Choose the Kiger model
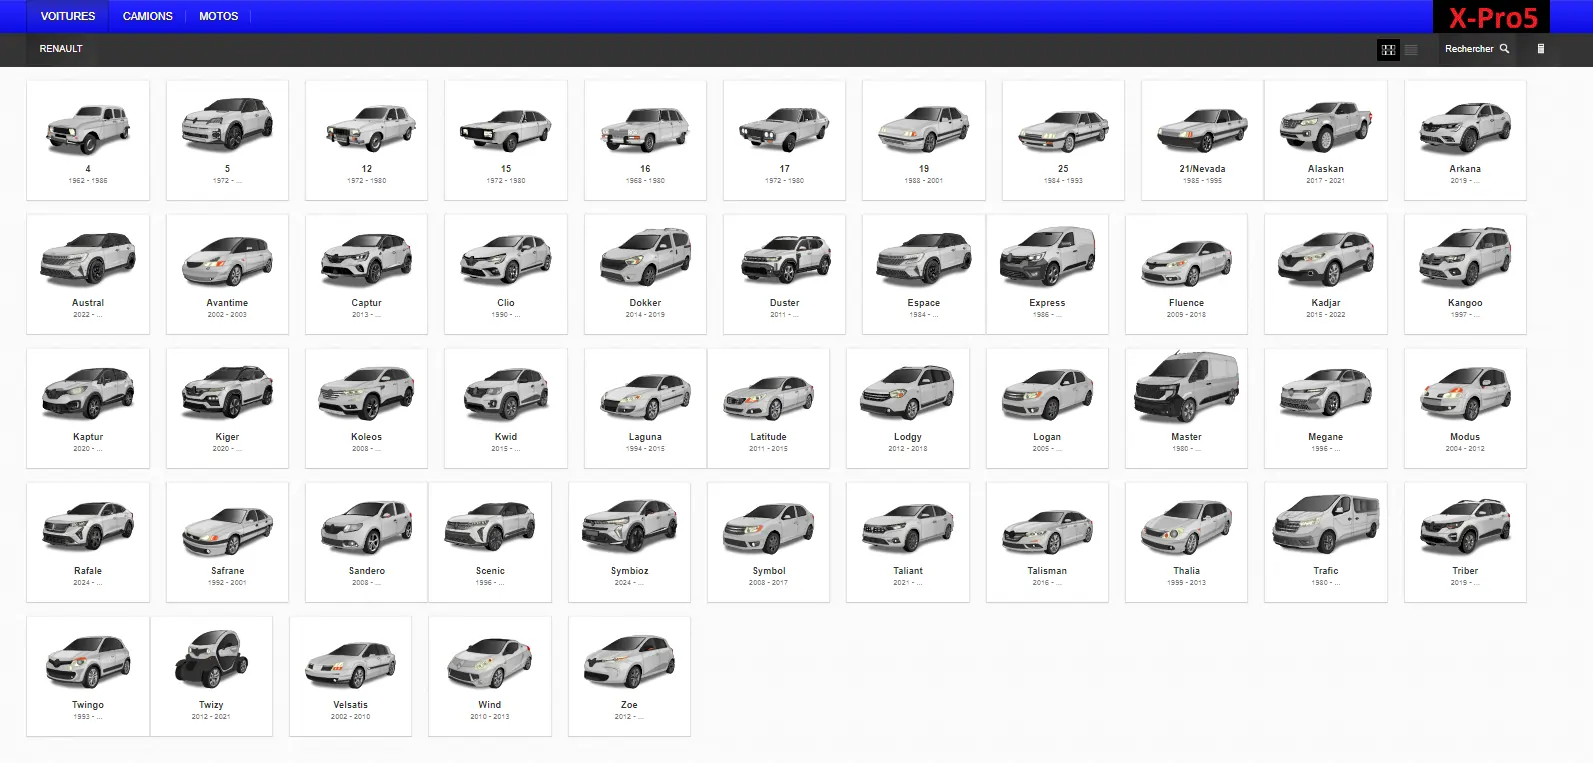The width and height of the screenshot is (1593, 763). pyautogui.click(x=227, y=408)
